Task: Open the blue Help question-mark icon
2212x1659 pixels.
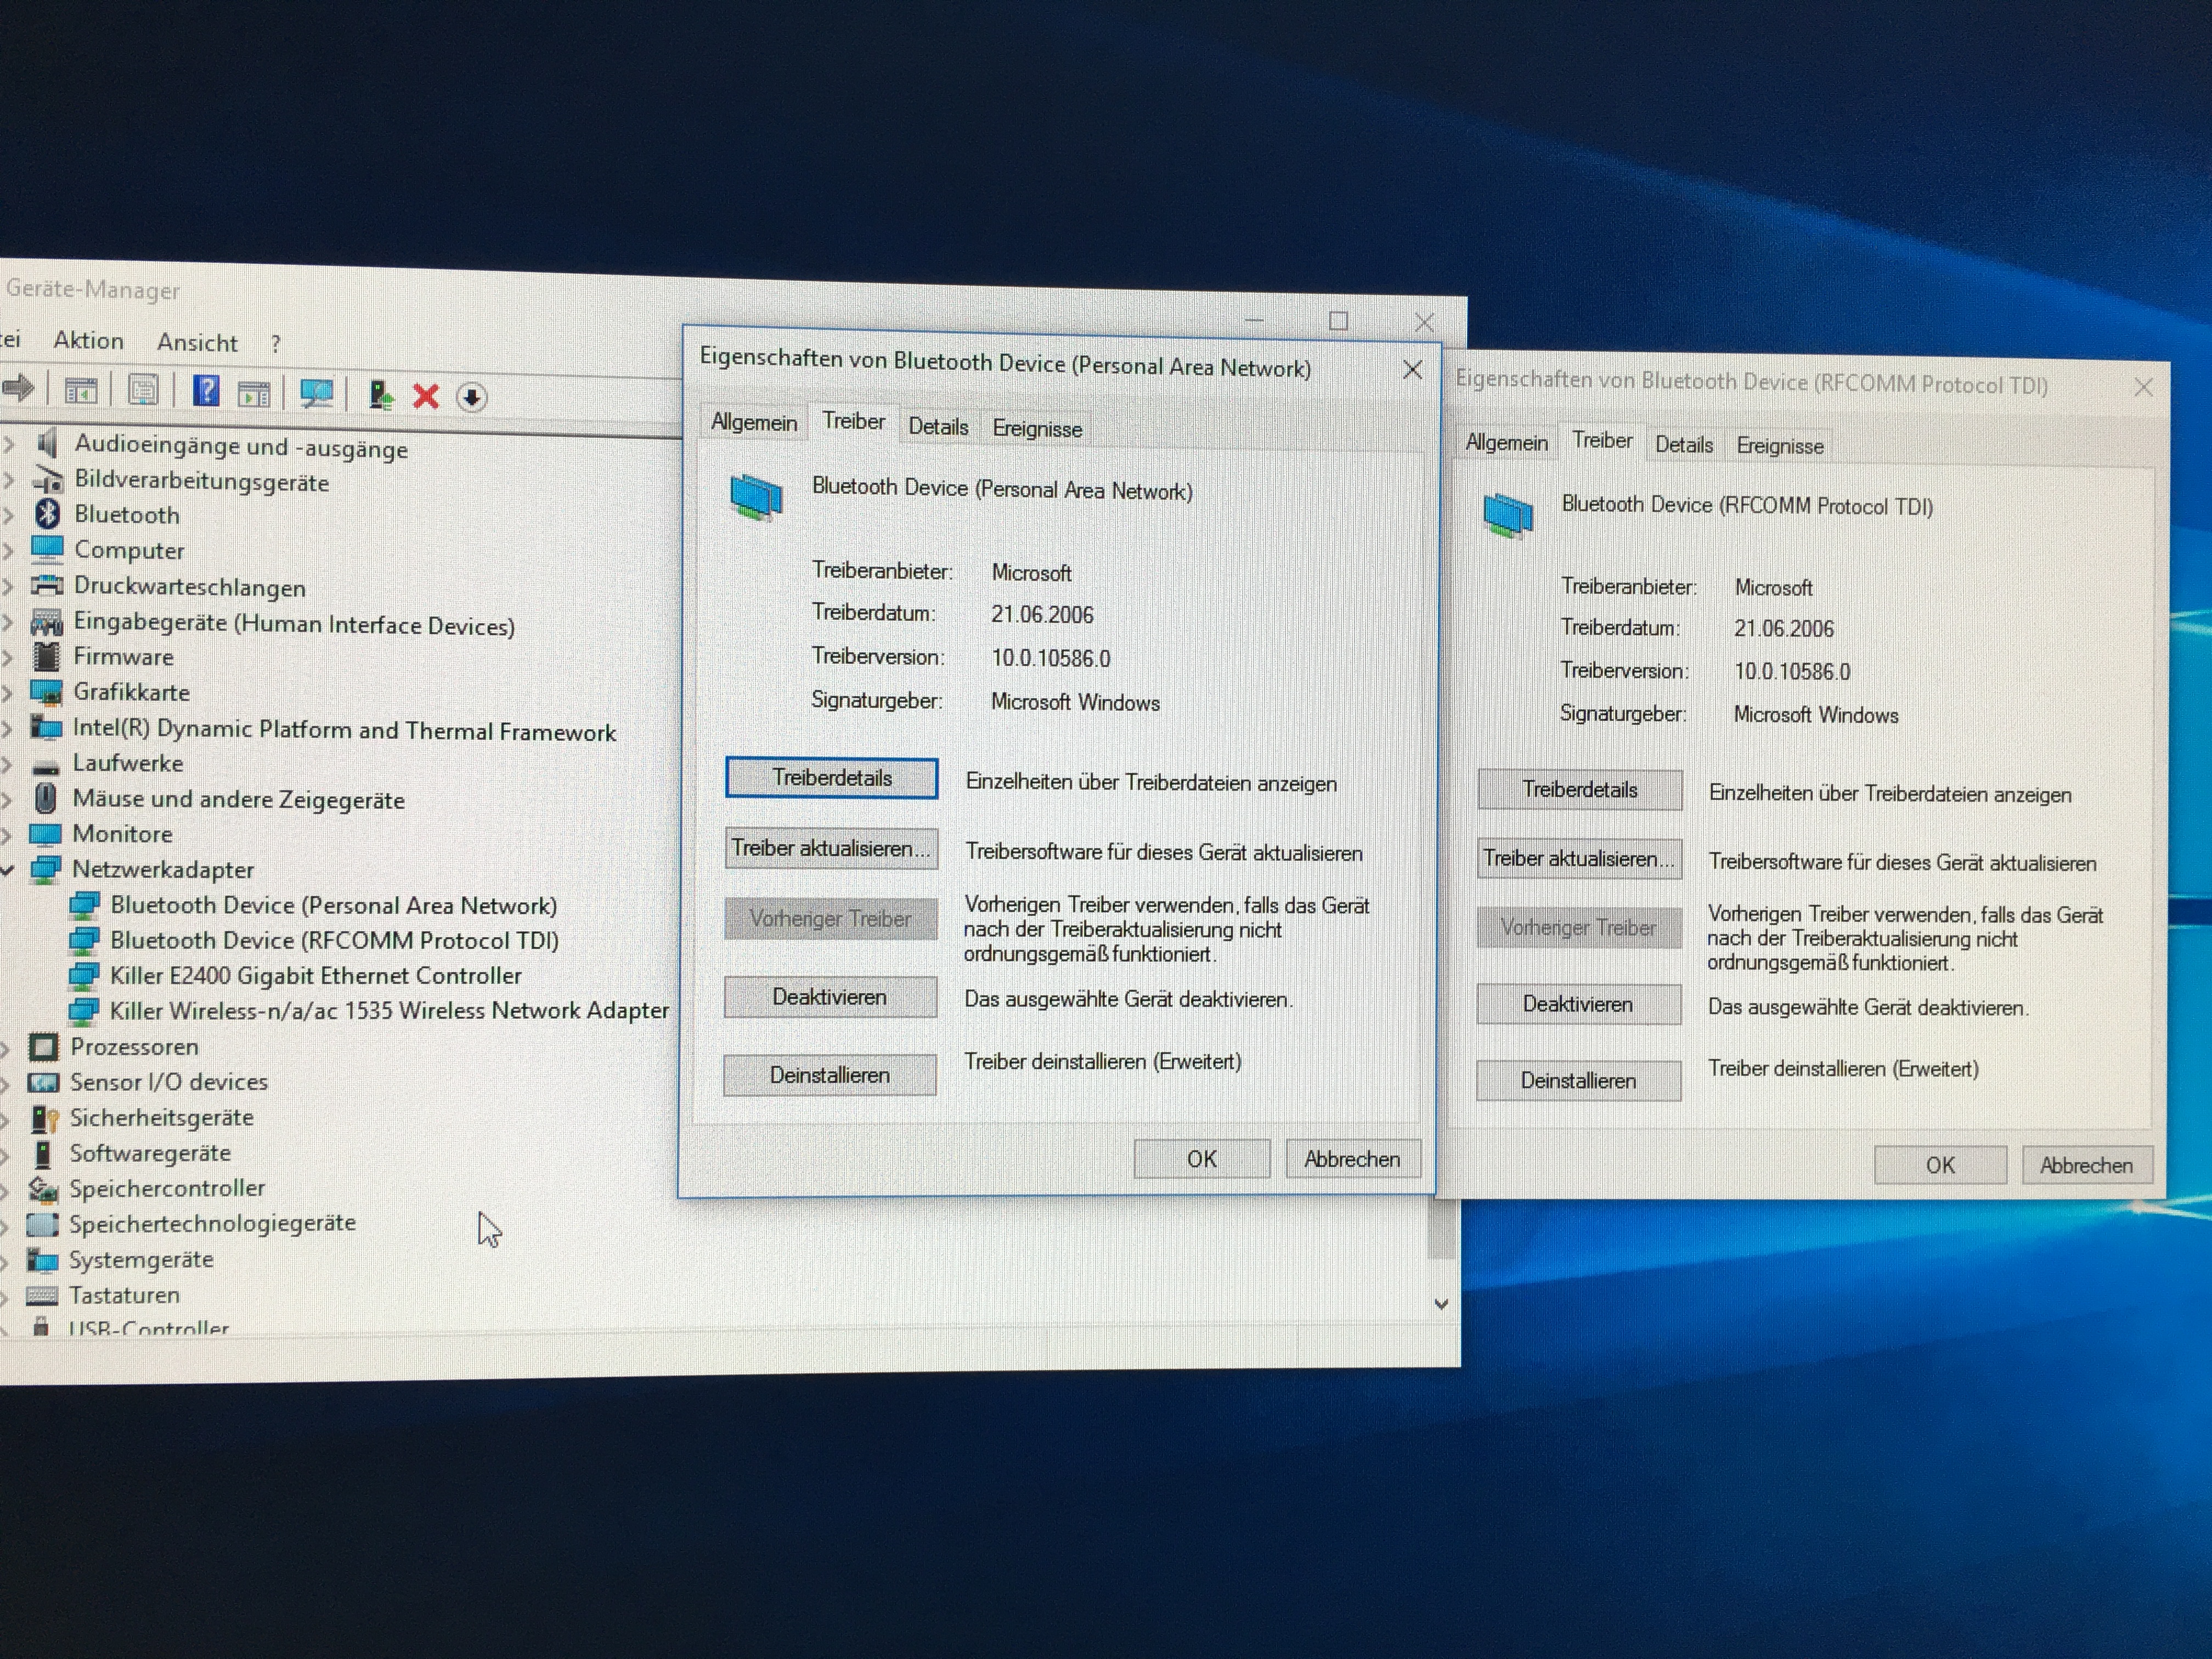Action: tap(206, 391)
